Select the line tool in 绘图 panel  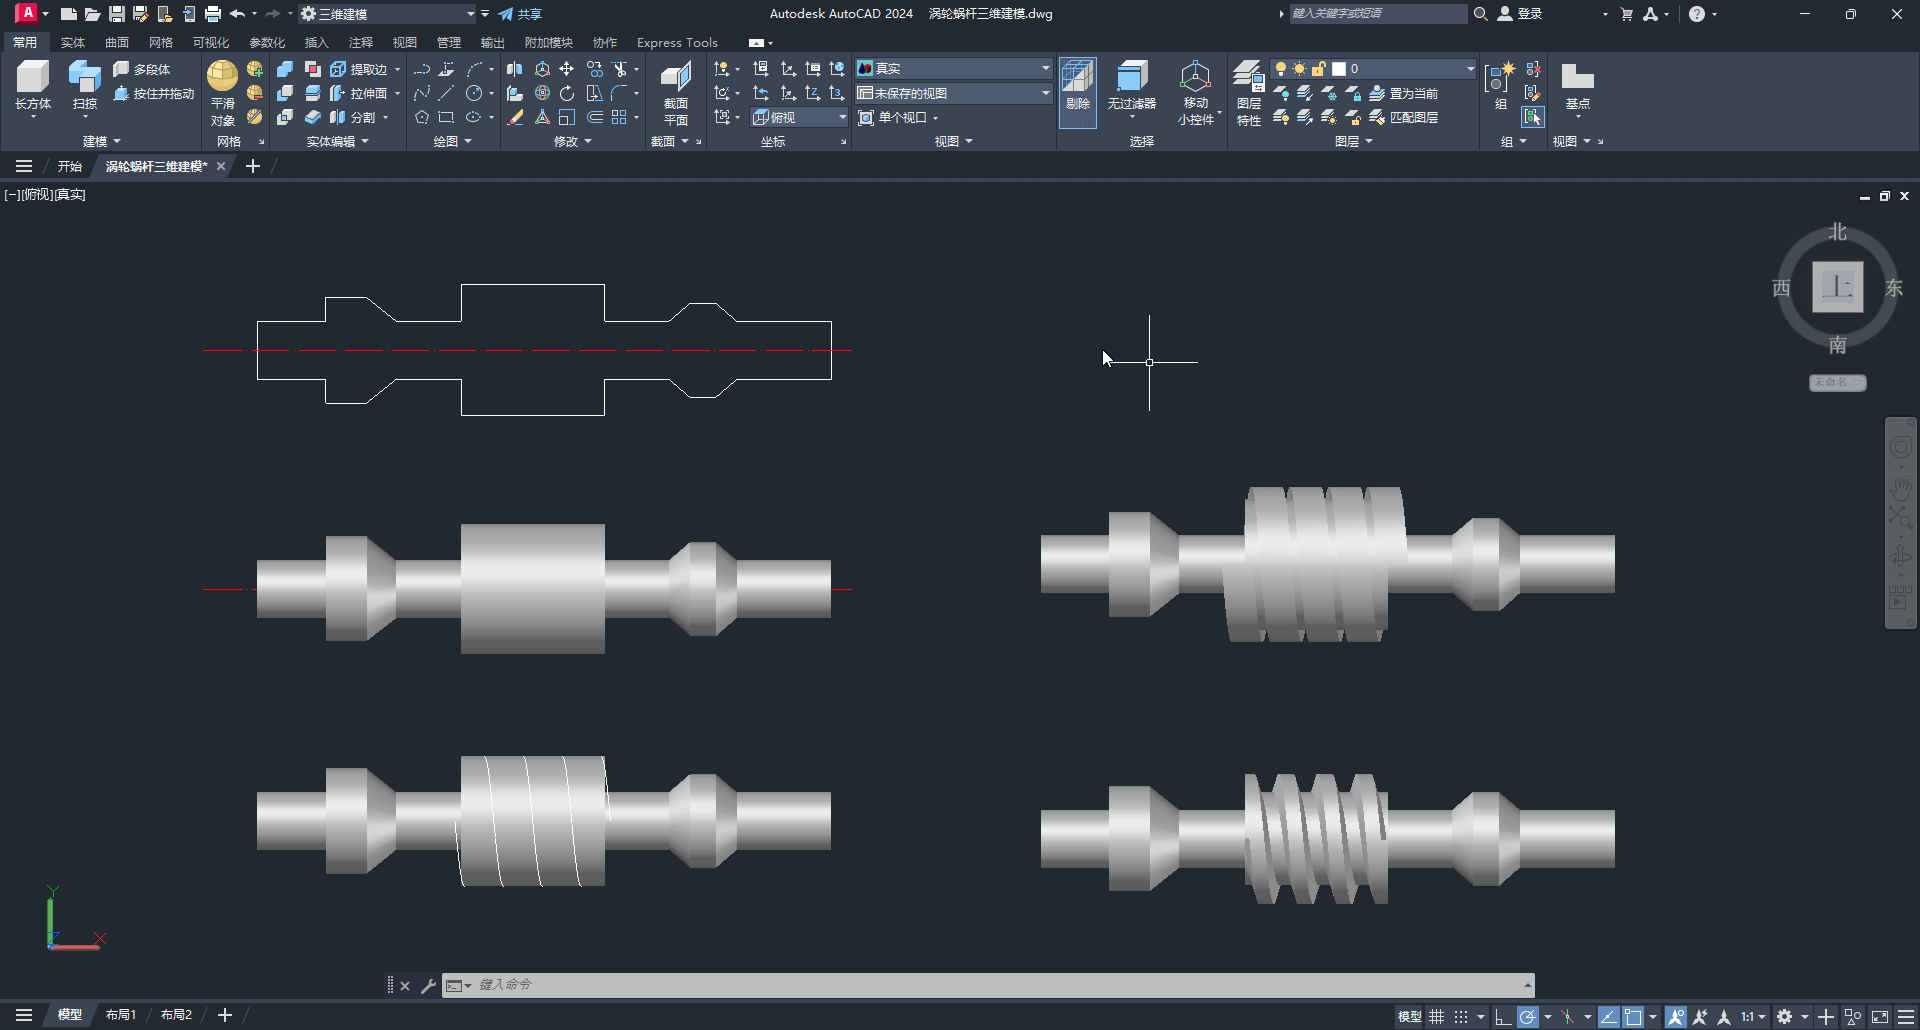point(446,93)
